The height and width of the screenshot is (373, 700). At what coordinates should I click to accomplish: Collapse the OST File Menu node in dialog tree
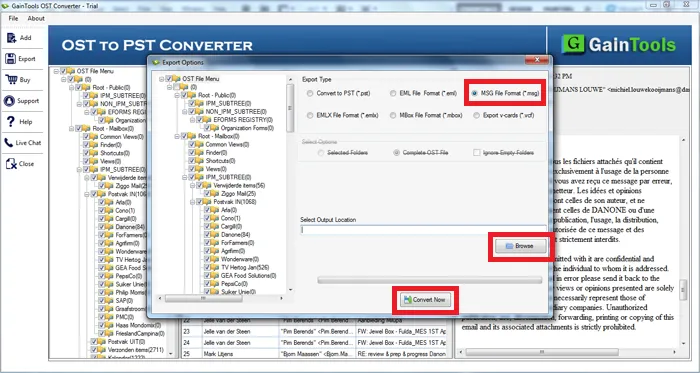pyautogui.click(x=162, y=79)
